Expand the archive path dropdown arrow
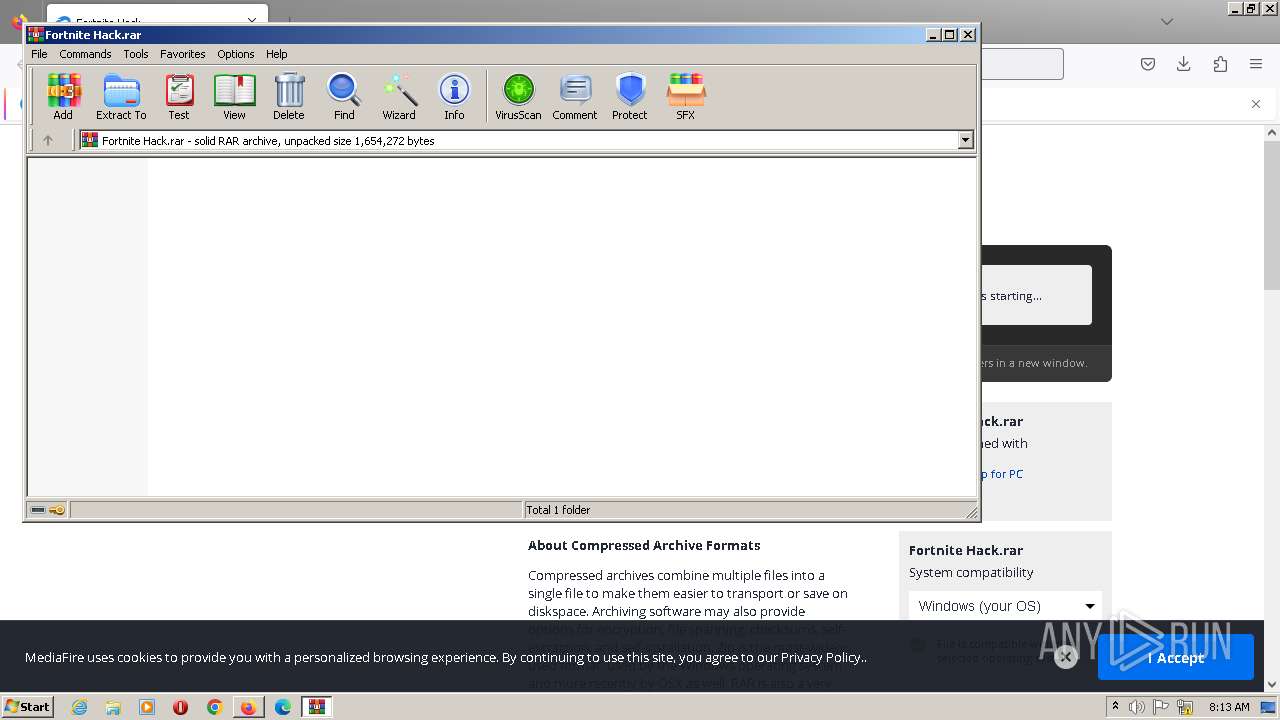This screenshot has width=1280, height=720. point(965,141)
